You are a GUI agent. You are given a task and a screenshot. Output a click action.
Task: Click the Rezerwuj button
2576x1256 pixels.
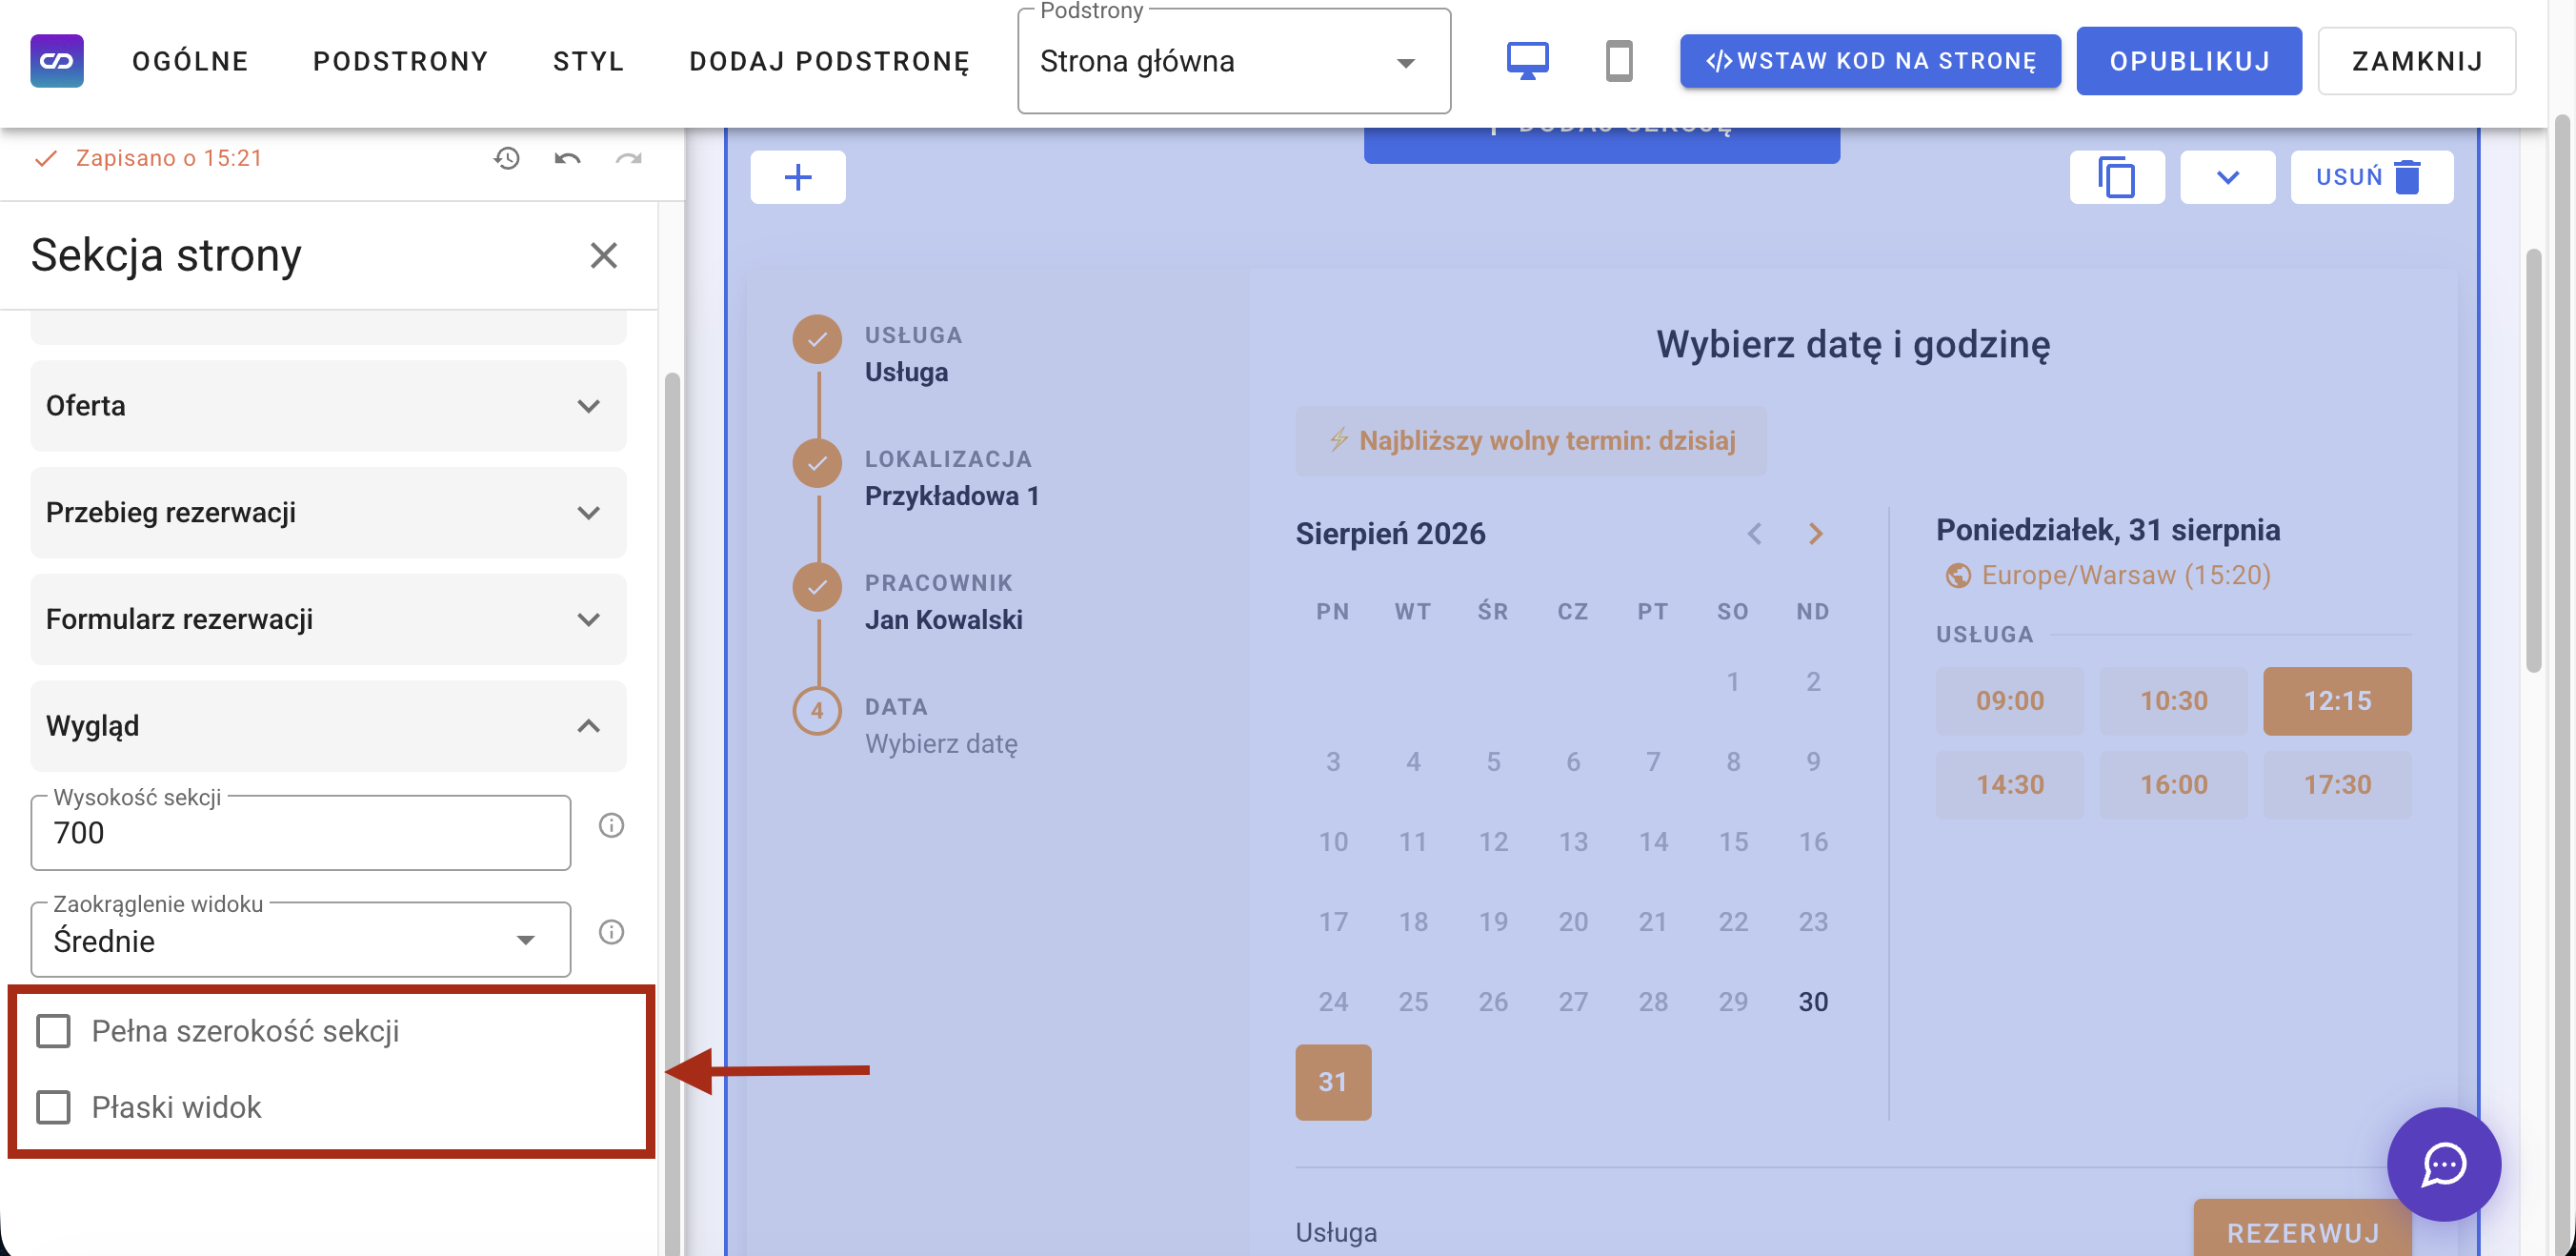(2302, 1228)
